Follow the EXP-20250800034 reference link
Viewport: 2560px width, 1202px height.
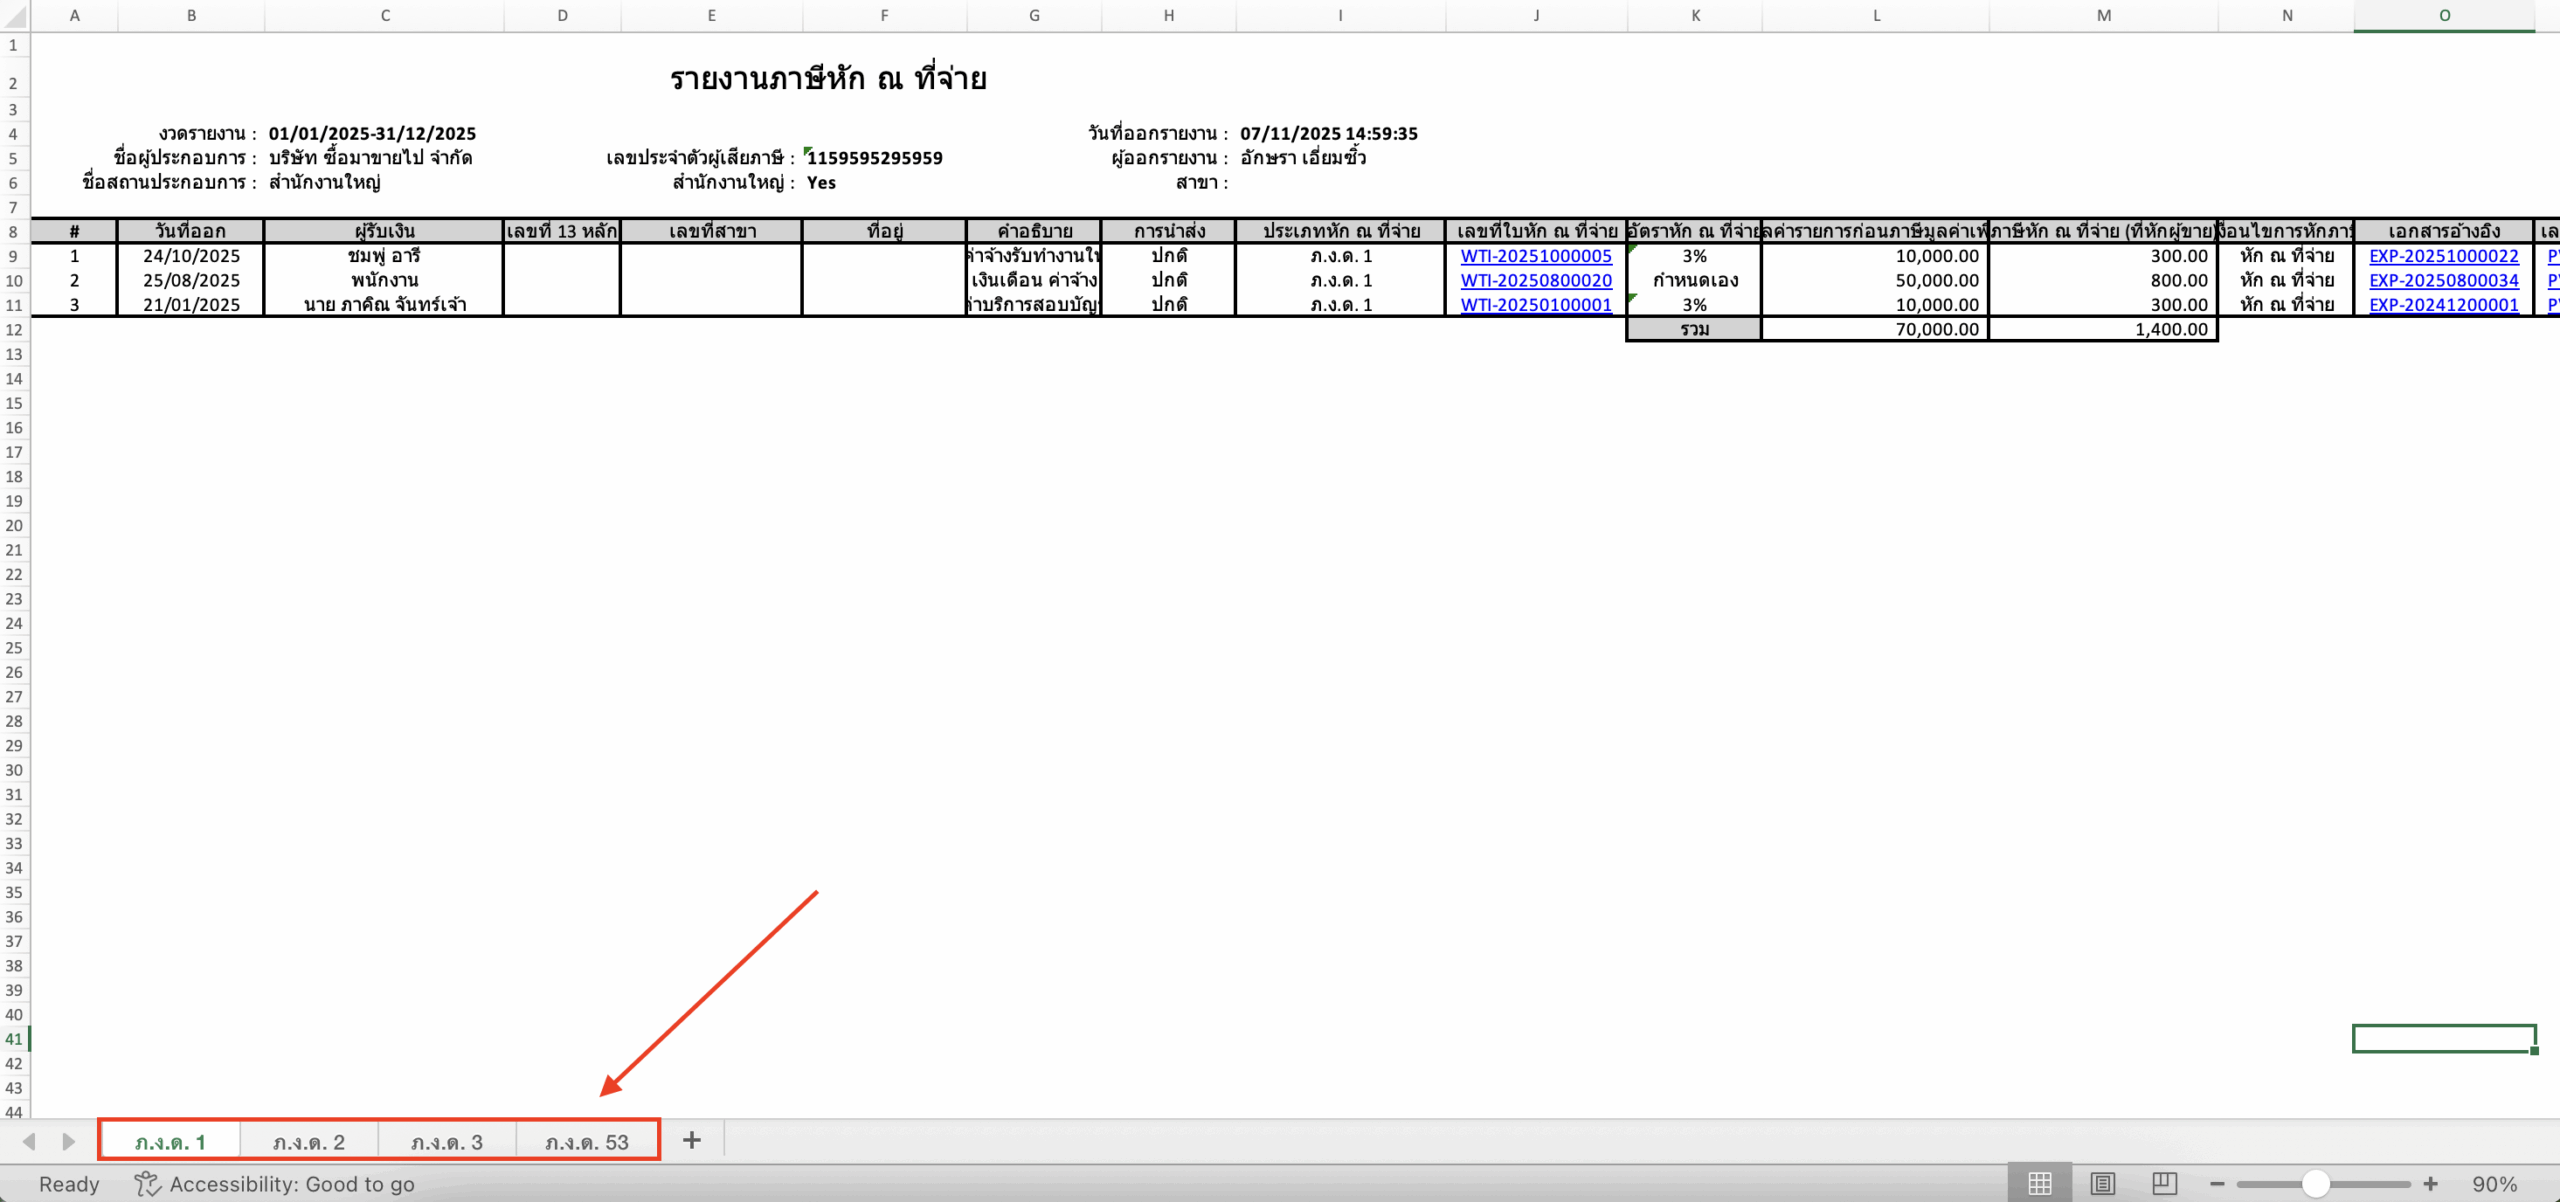(2443, 280)
